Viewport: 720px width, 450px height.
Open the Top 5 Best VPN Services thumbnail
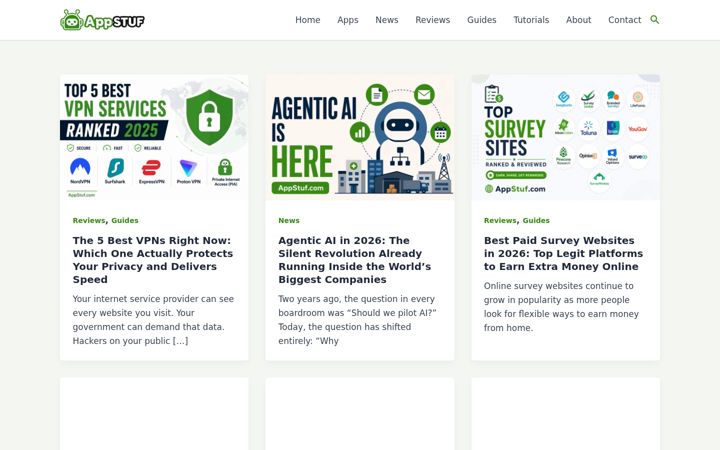pyautogui.click(x=154, y=137)
